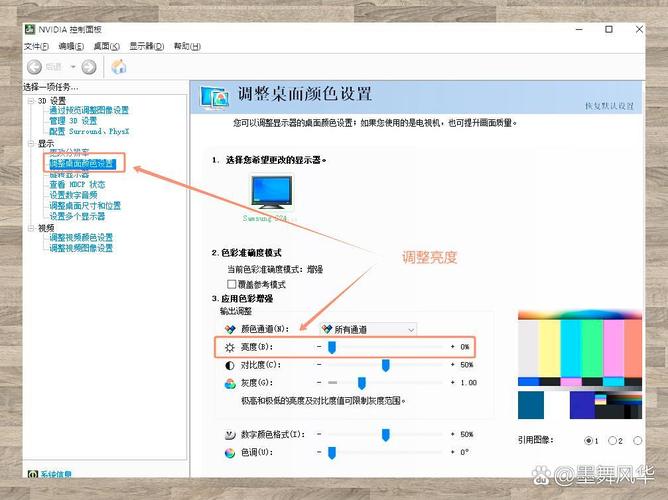Select 调整桌面颜色设置 in the tree
This screenshot has width=668, height=500.
point(83,164)
